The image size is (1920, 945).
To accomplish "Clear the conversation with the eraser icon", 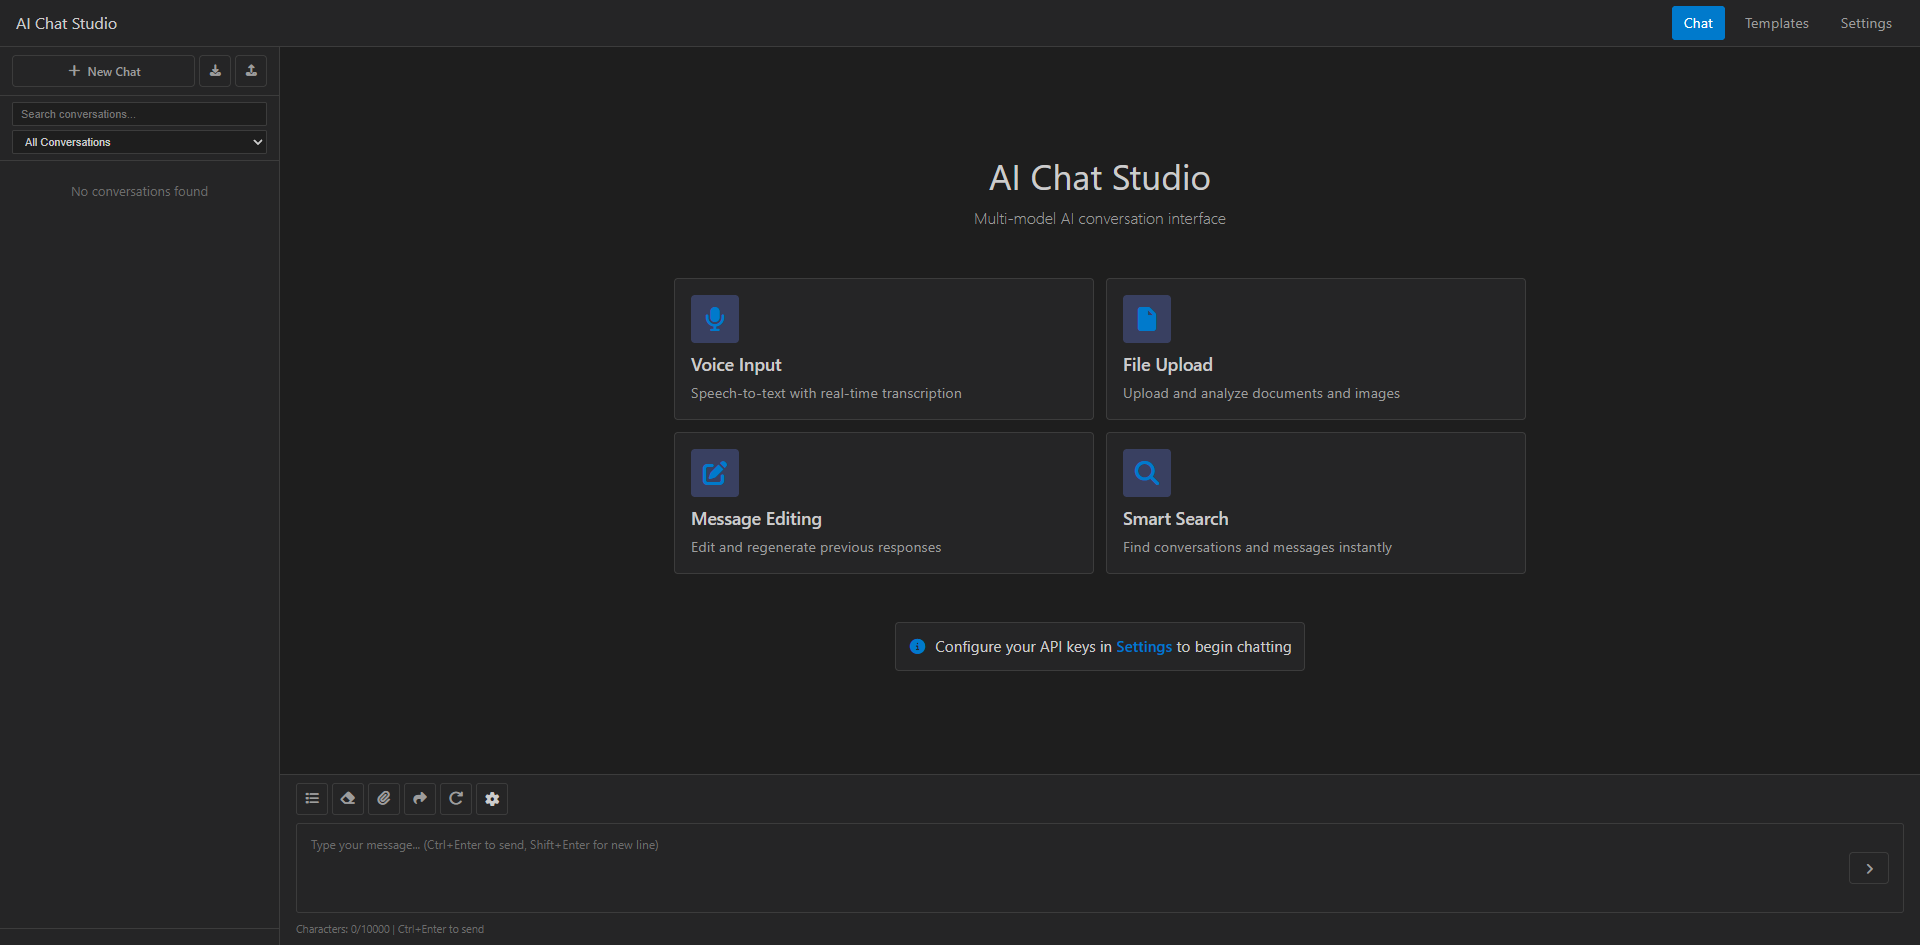I will coord(347,798).
